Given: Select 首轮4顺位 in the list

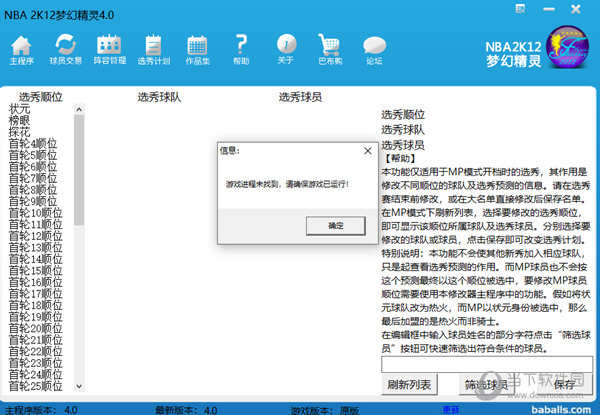Looking at the screenshot, I should click(33, 144).
